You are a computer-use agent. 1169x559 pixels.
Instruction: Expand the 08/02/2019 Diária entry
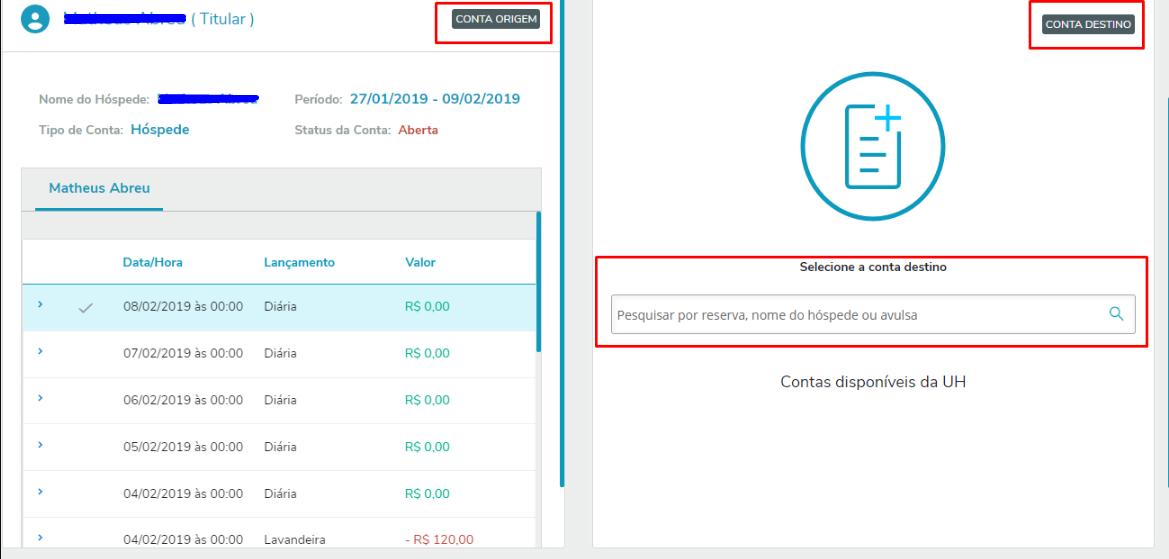point(40,304)
